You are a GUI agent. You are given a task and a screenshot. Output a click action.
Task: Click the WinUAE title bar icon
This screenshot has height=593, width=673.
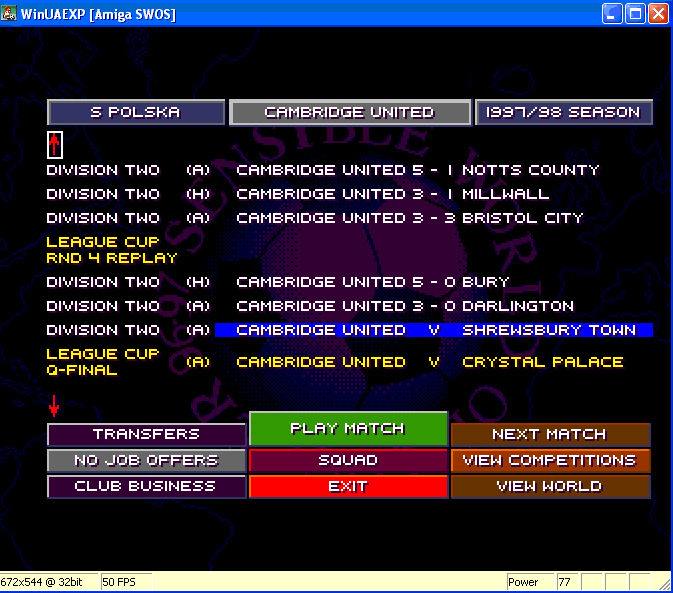click(10, 13)
